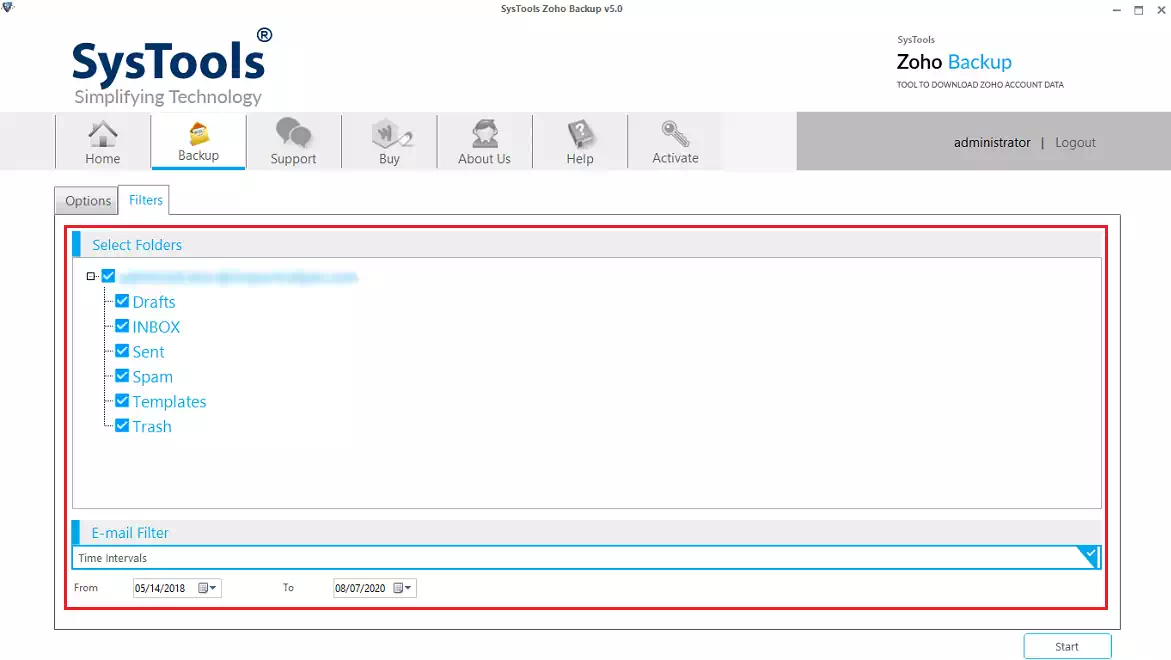The width and height of the screenshot is (1171, 660).
Task: Switch to the Options tab
Action: tap(87, 201)
